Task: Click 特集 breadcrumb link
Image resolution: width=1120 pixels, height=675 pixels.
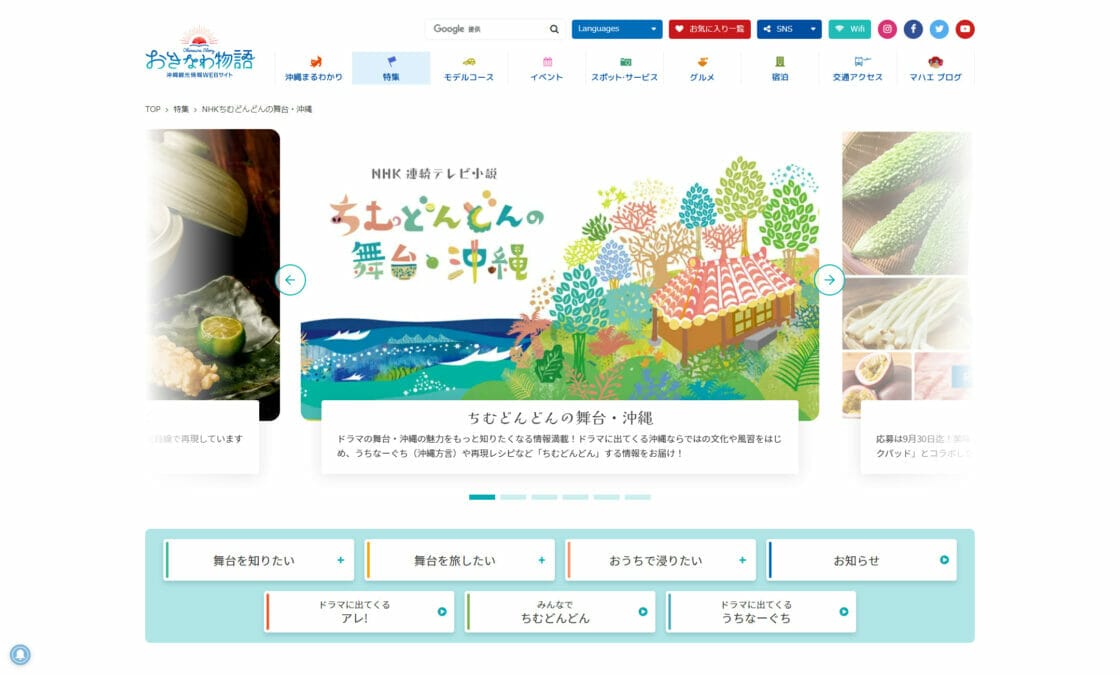Action: (x=181, y=109)
